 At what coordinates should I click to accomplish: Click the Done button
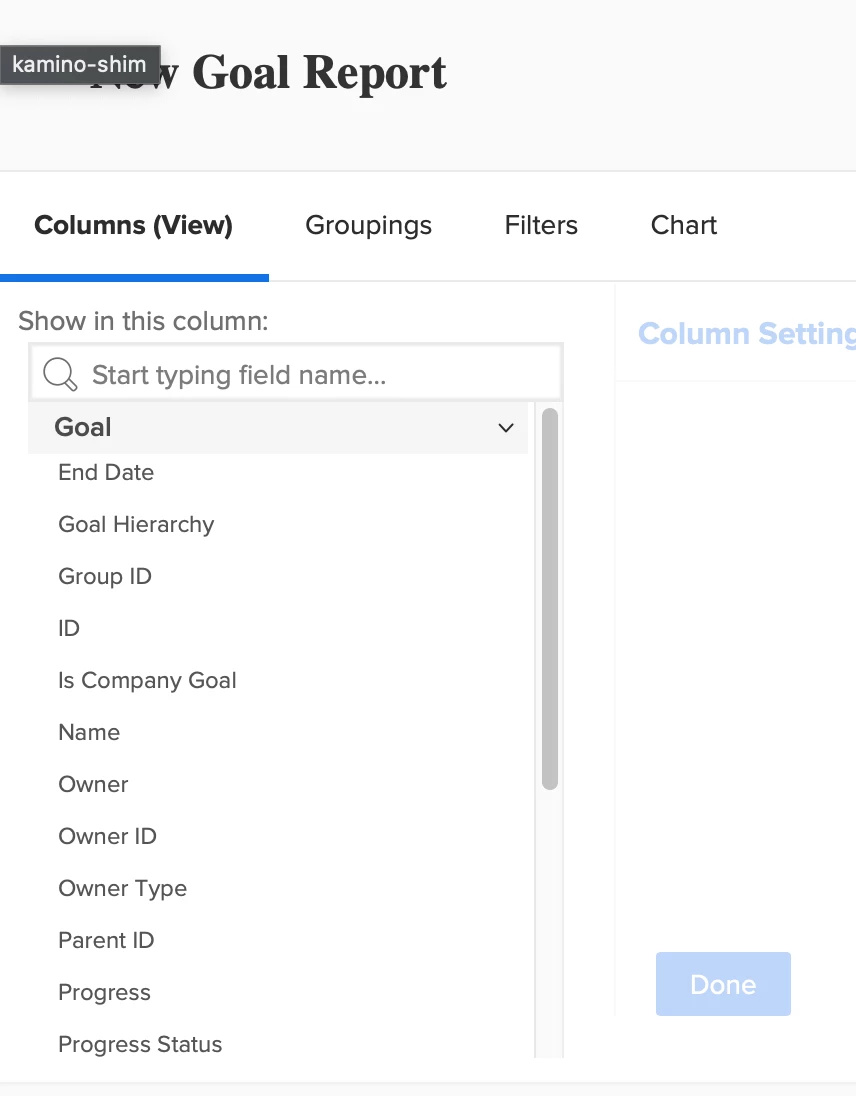point(723,984)
